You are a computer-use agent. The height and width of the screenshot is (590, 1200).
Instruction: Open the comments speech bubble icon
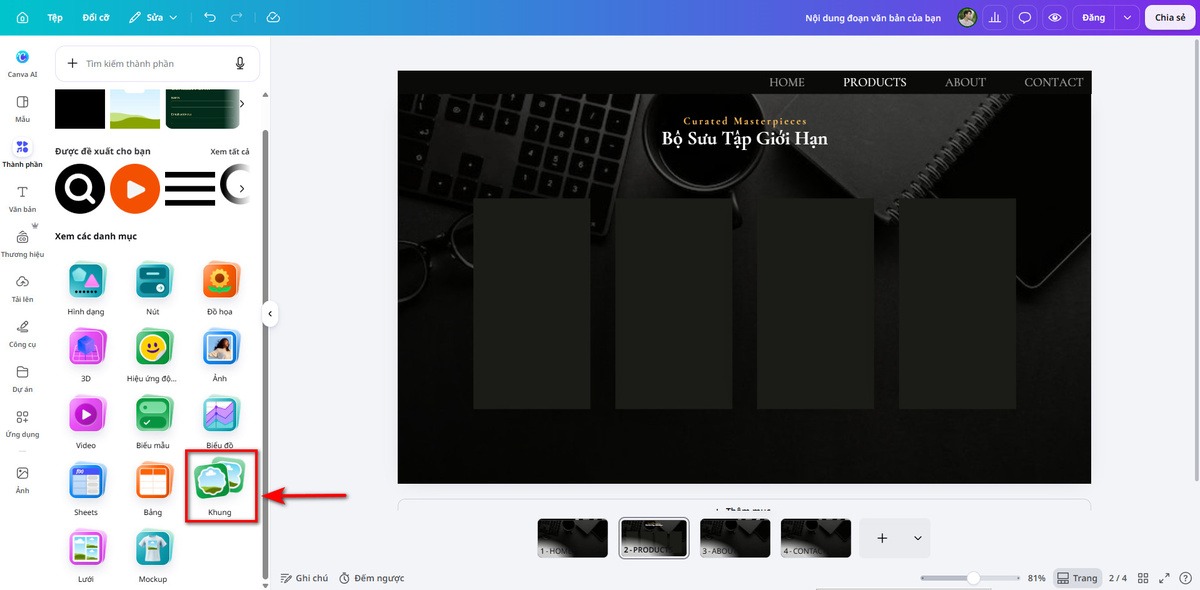coord(1024,17)
